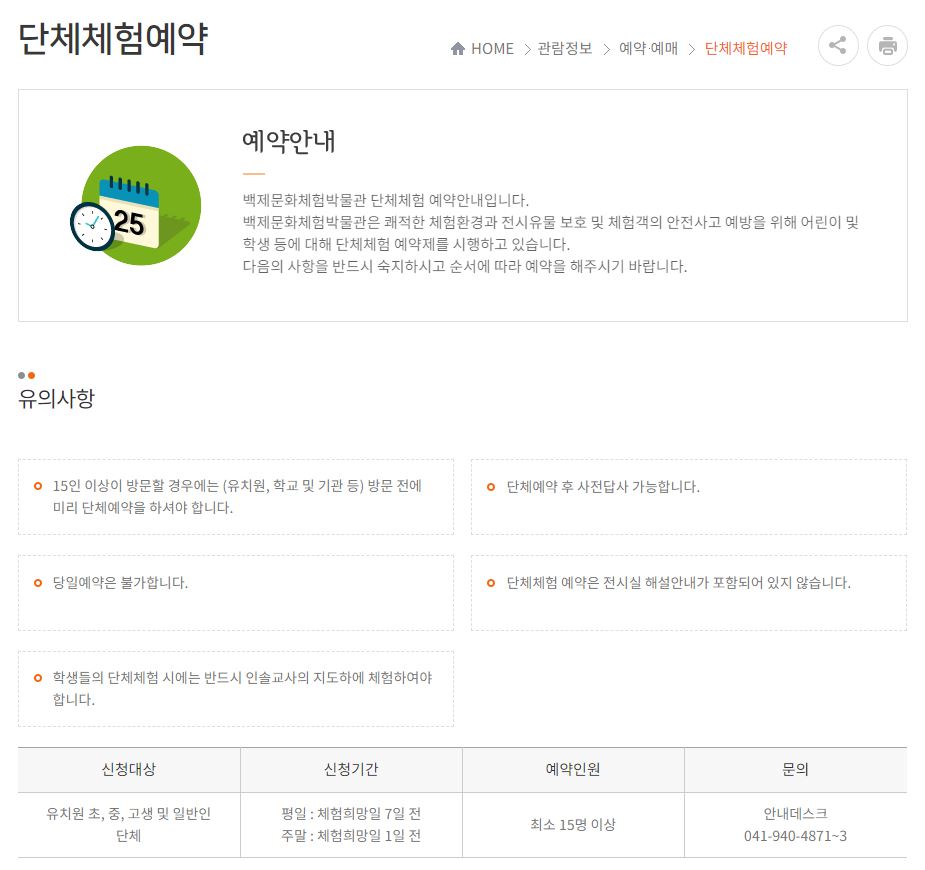Viewport: 925px width, 870px height.
Task: Select the notice 당일예약은 불가합니다
Action: point(236,593)
